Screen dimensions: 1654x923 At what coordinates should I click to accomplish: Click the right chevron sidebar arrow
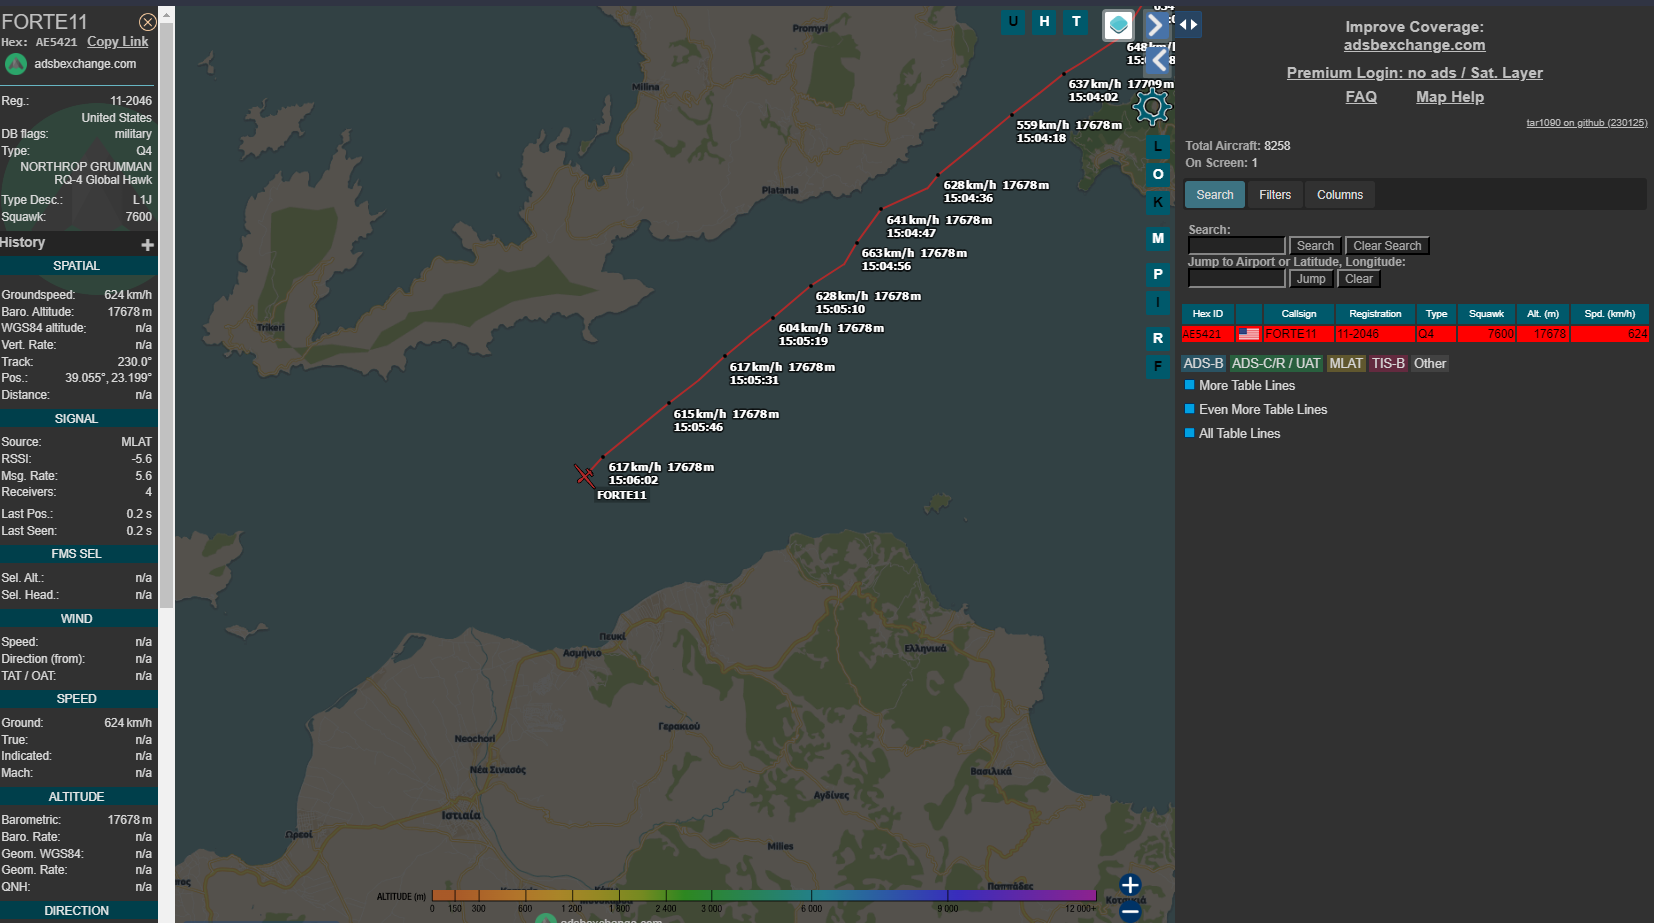click(1156, 25)
